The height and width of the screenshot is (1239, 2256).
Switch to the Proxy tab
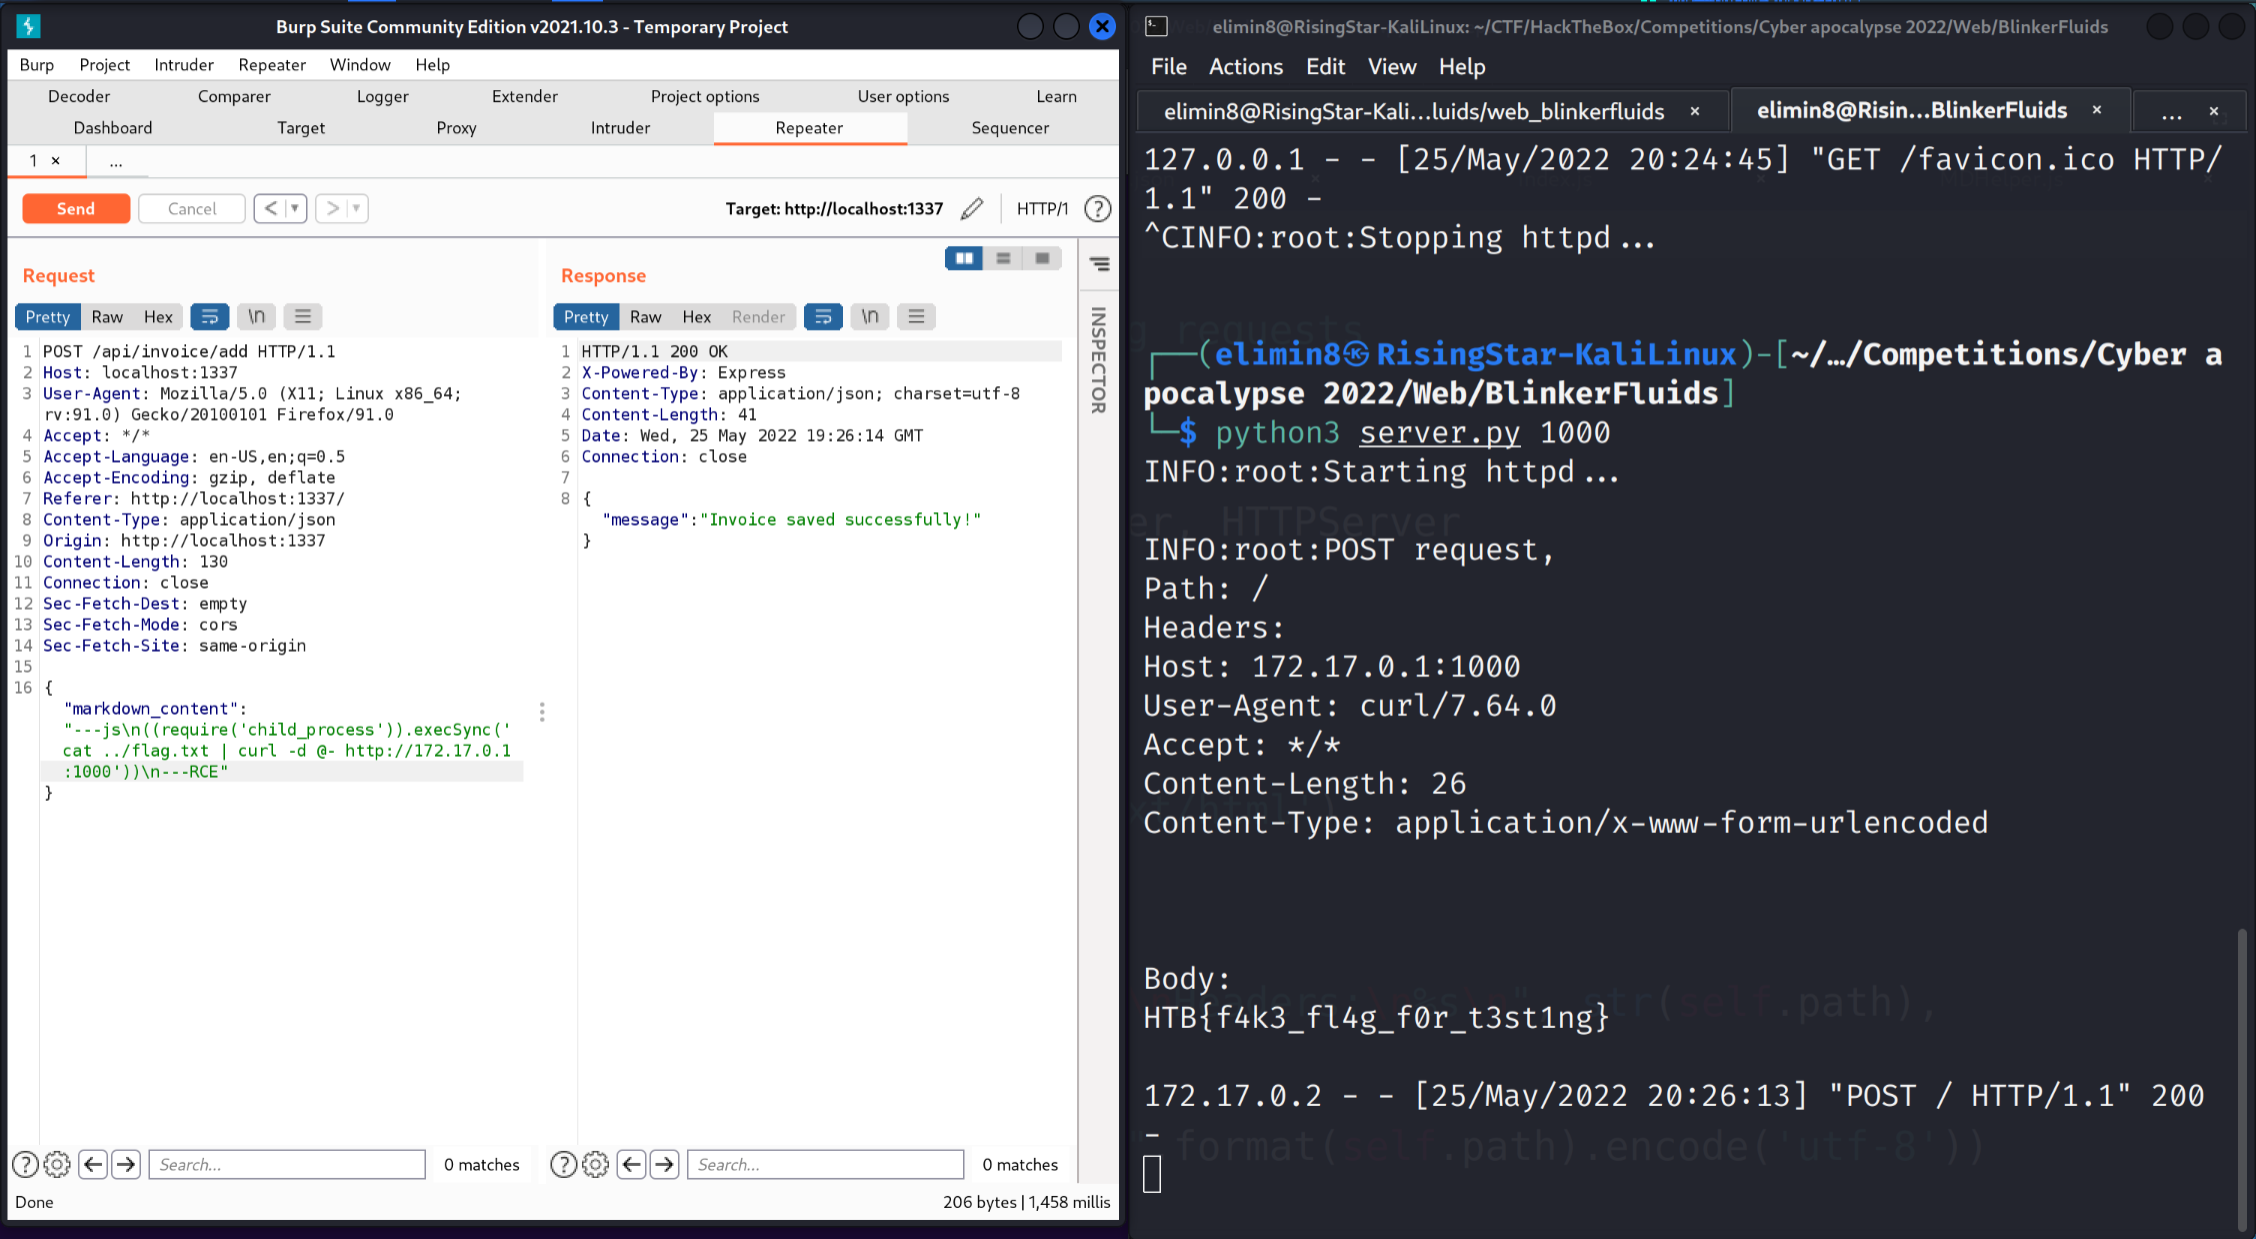[456, 128]
